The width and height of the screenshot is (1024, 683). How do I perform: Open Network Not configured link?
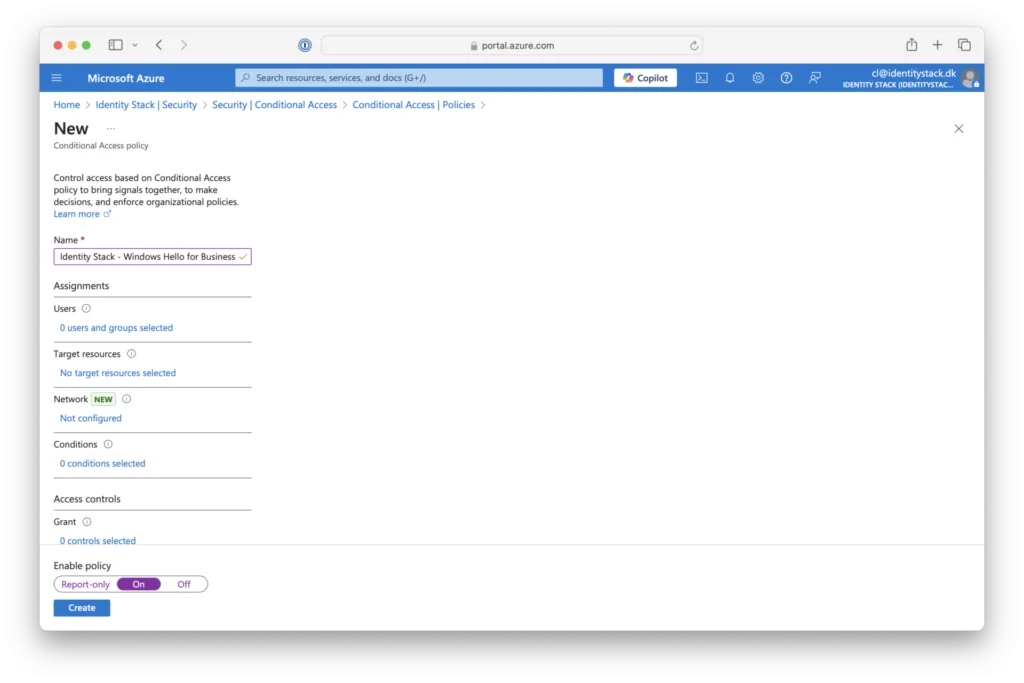point(91,418)
